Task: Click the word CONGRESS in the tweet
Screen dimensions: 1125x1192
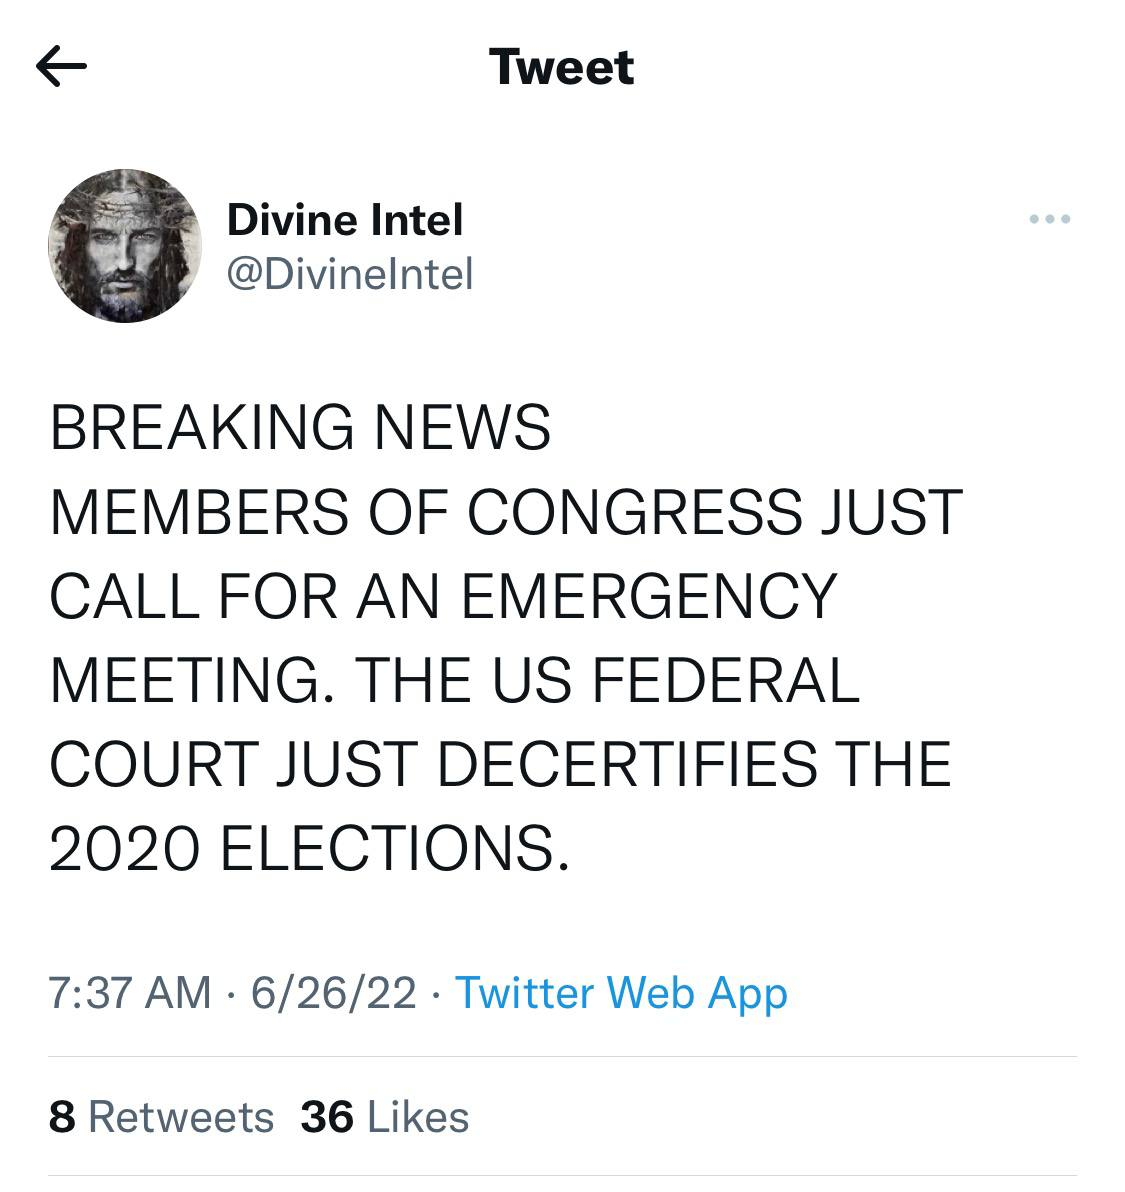Action: pos(634,511)
